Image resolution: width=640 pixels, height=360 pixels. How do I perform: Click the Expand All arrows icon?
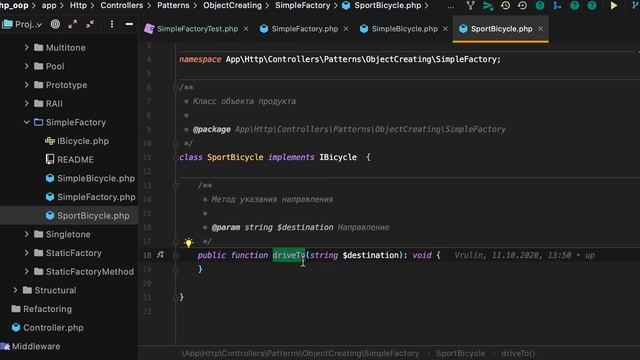tap(73, 24)
